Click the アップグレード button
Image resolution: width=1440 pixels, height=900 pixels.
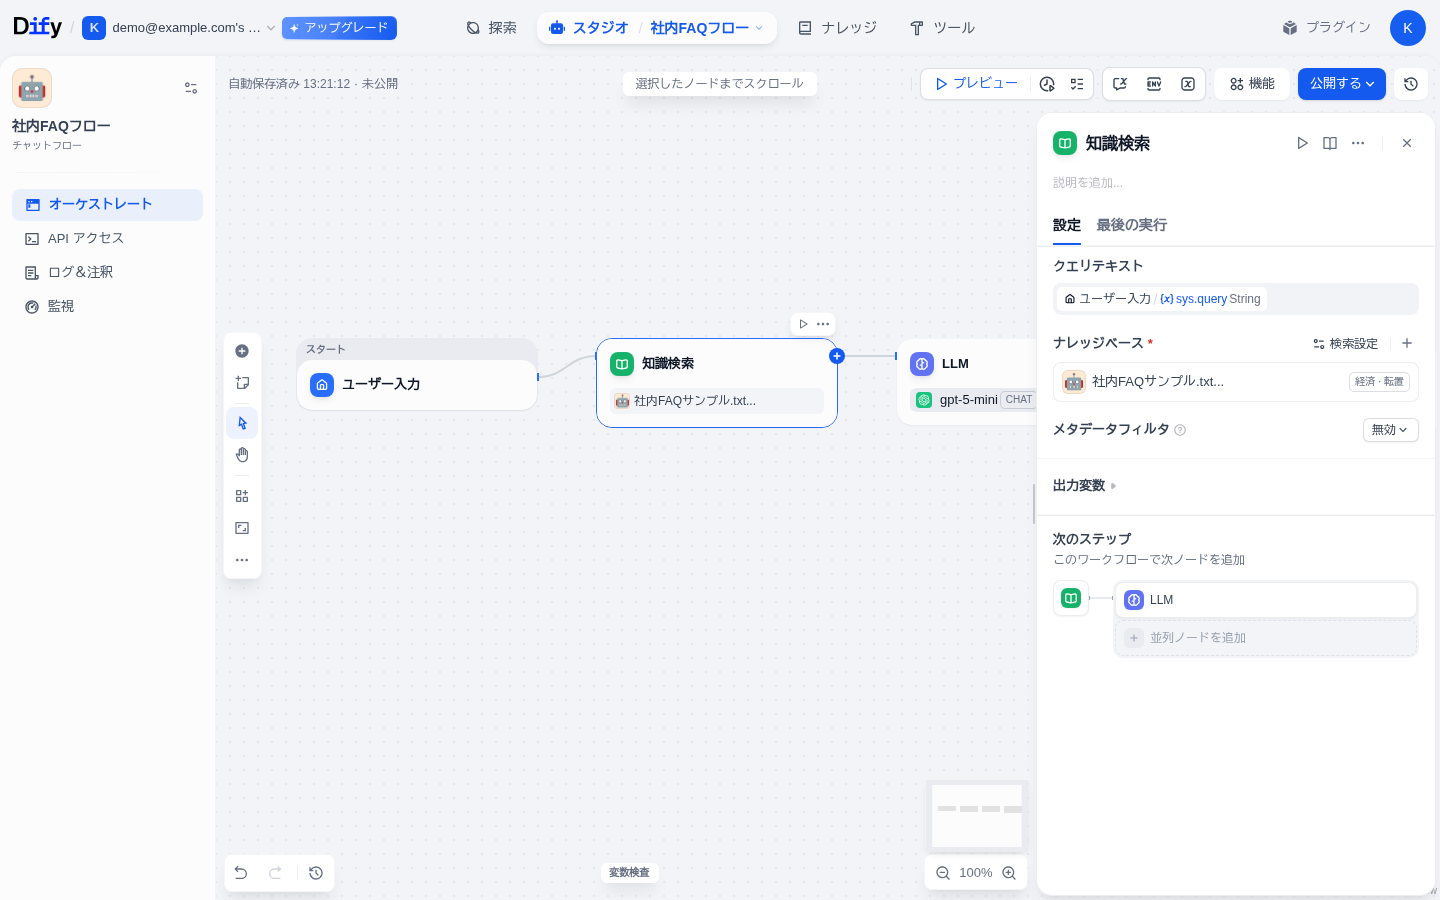[339, 28]
